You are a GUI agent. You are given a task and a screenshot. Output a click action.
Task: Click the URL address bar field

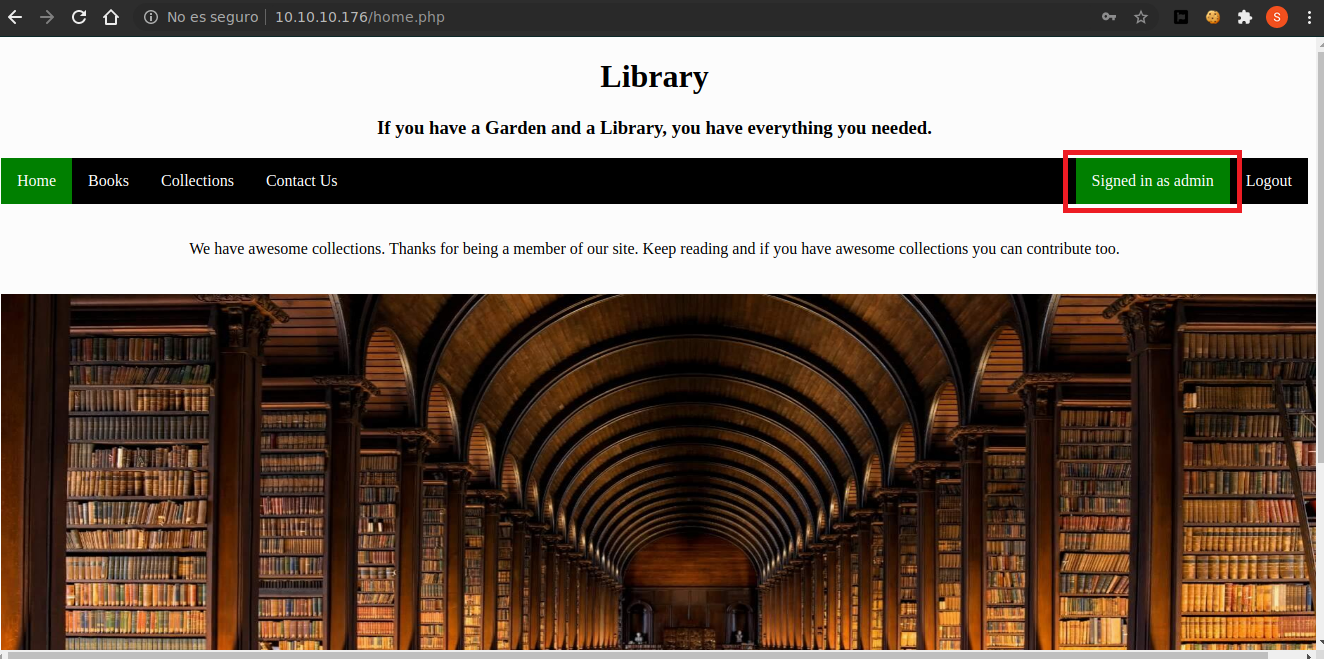600,17
